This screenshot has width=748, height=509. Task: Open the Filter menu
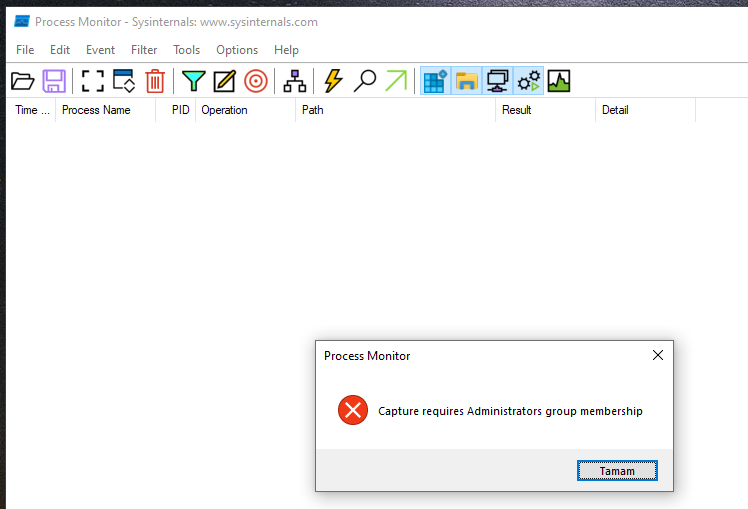click(144, 50)
